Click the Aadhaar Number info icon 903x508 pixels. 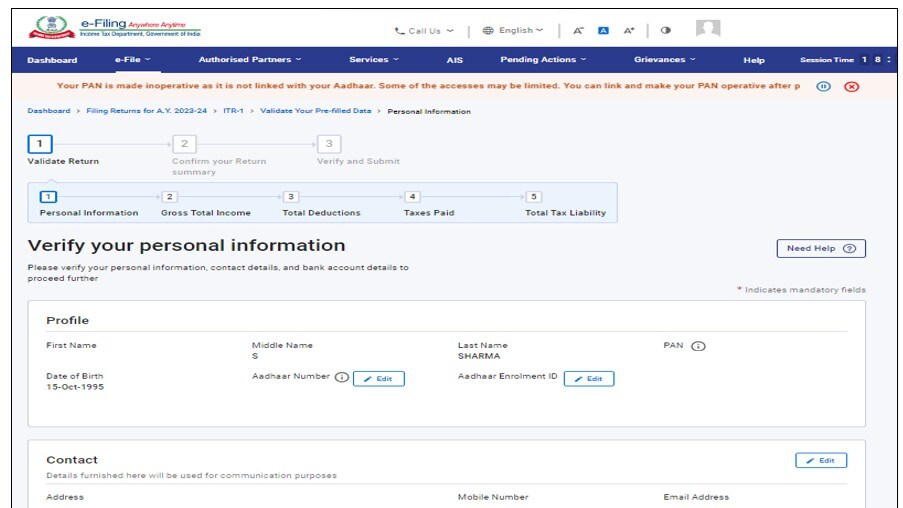(x=341, y=378)
